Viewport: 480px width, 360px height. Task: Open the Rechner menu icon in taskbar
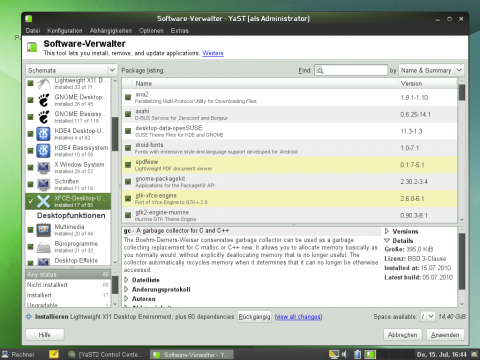pyautogui.click(x=5, y=354)
